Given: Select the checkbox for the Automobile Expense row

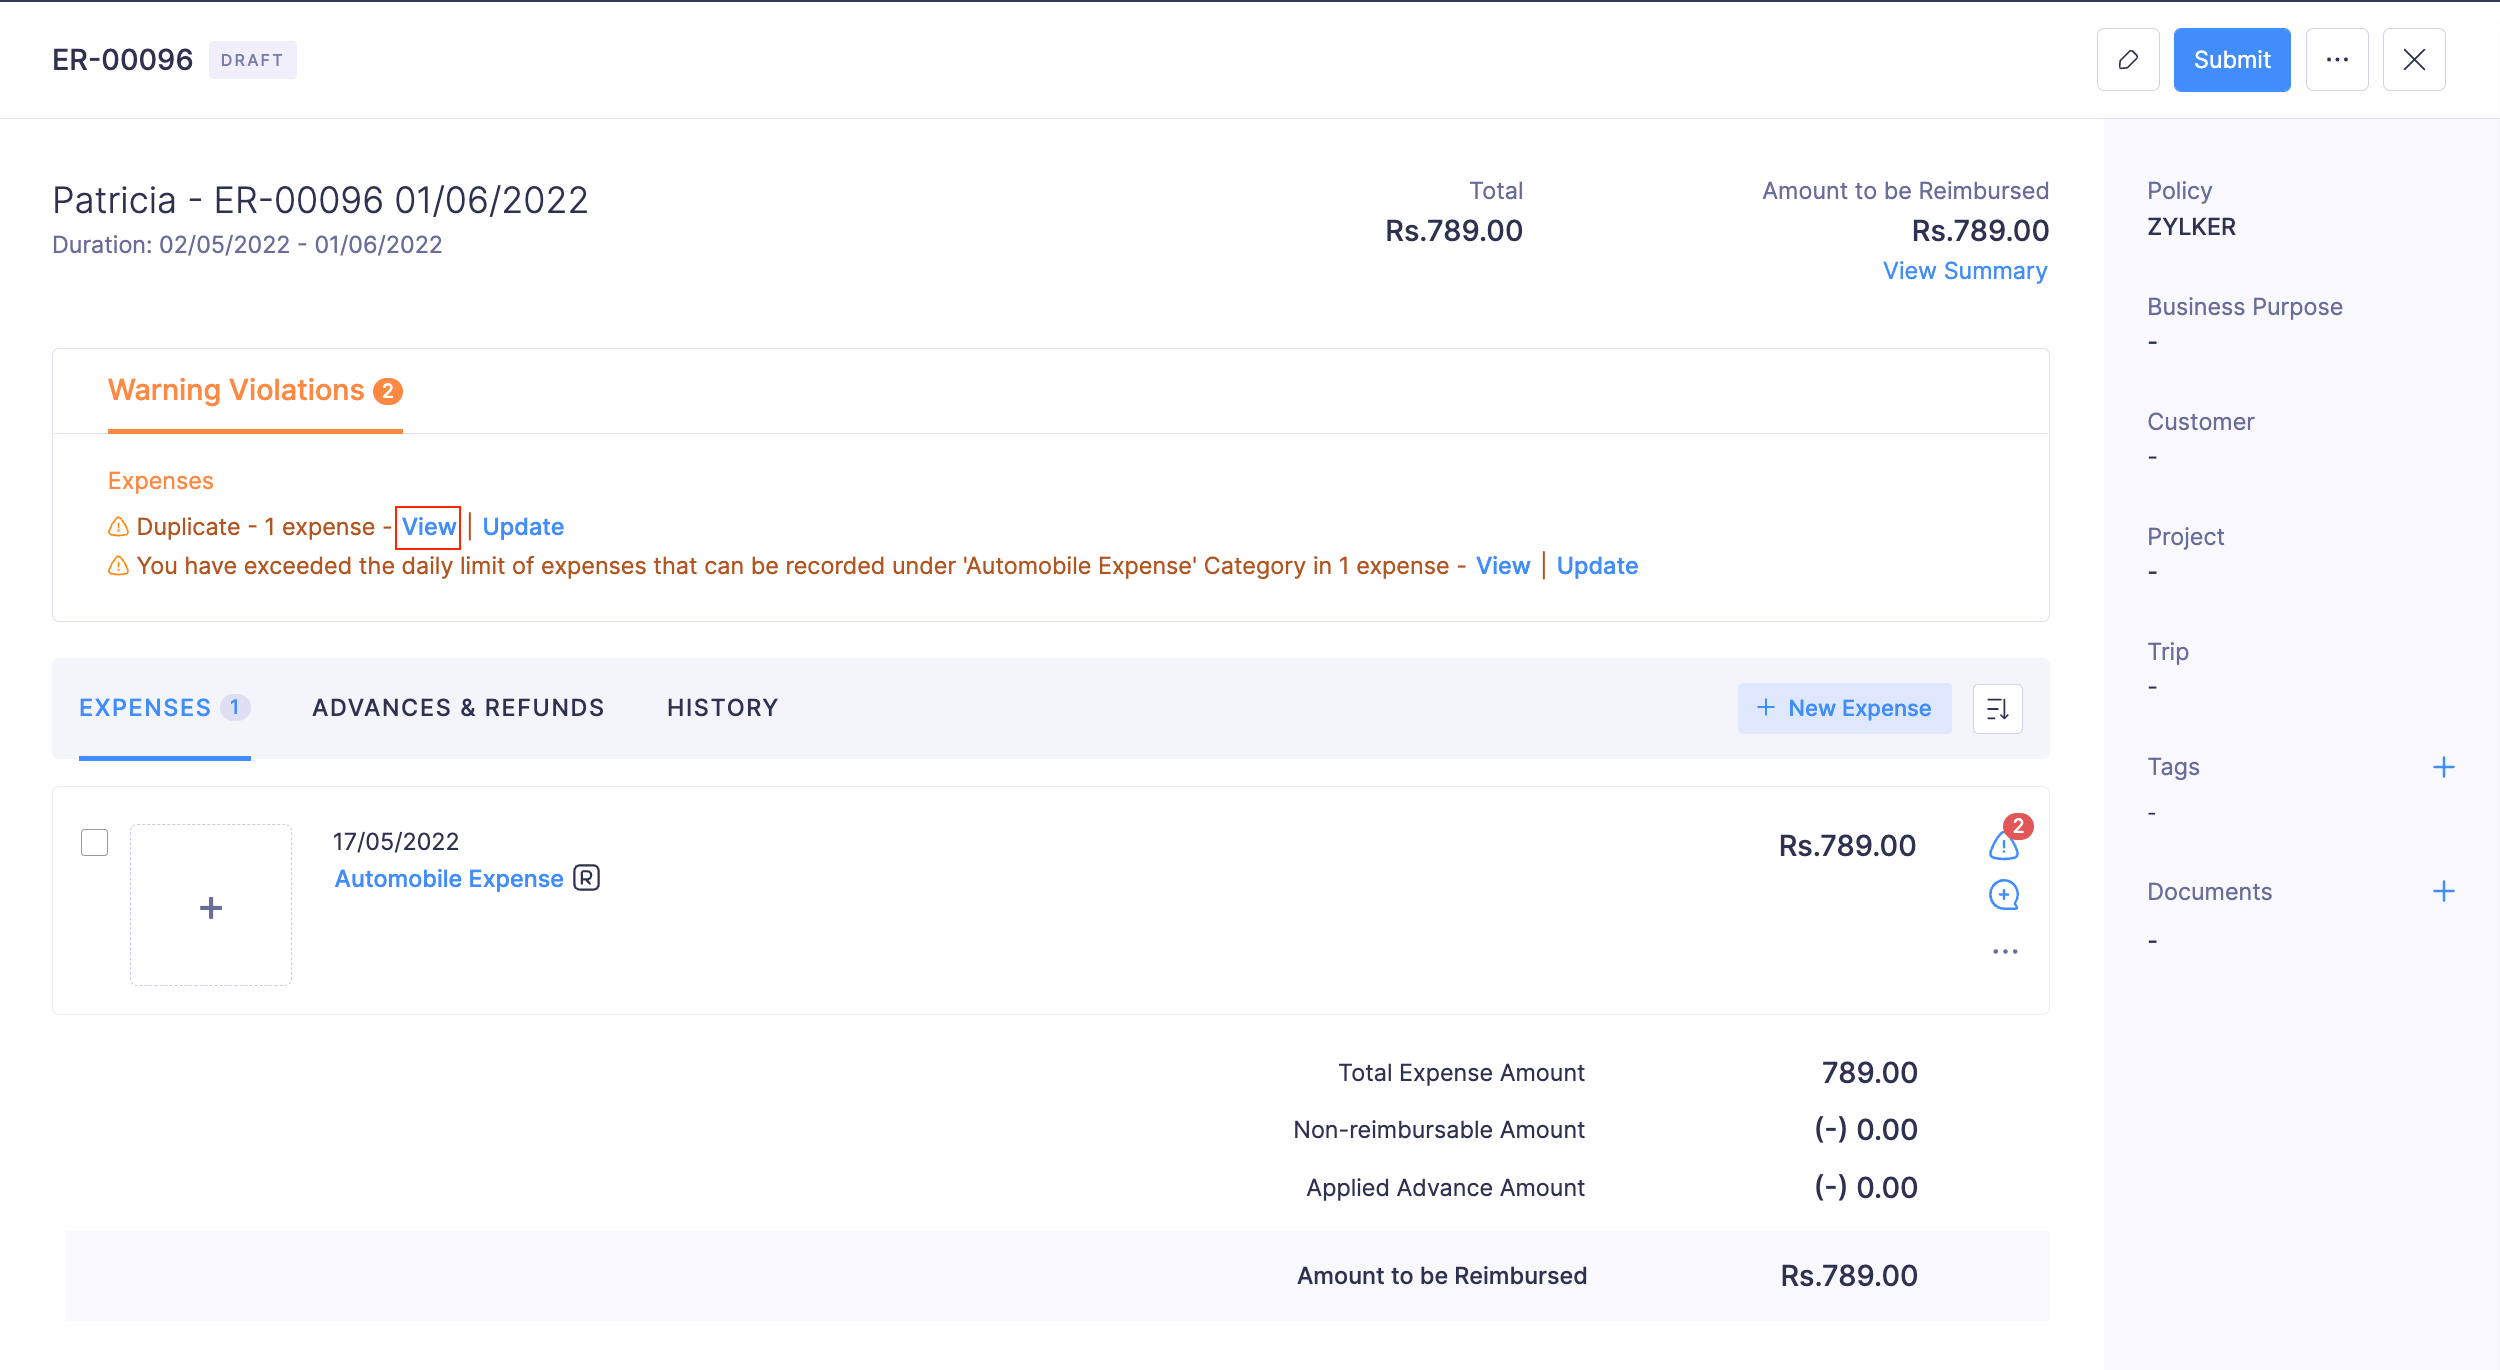Looking at the screenshot, I should click(x=94, y=843).
